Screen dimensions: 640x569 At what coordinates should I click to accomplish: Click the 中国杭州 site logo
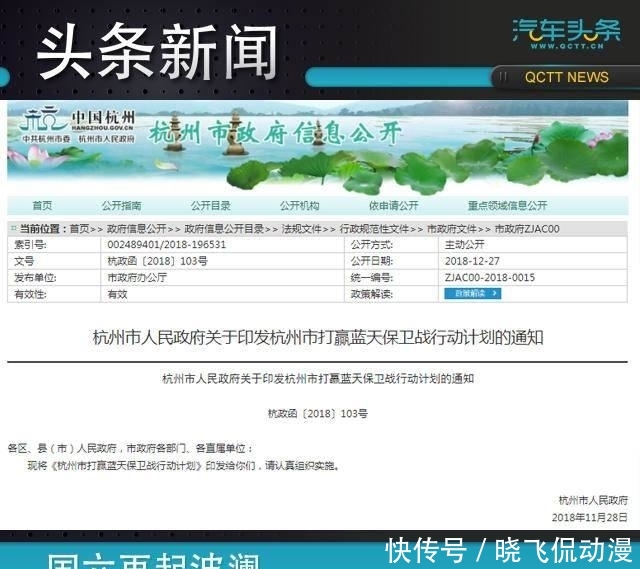click(78, 125)
